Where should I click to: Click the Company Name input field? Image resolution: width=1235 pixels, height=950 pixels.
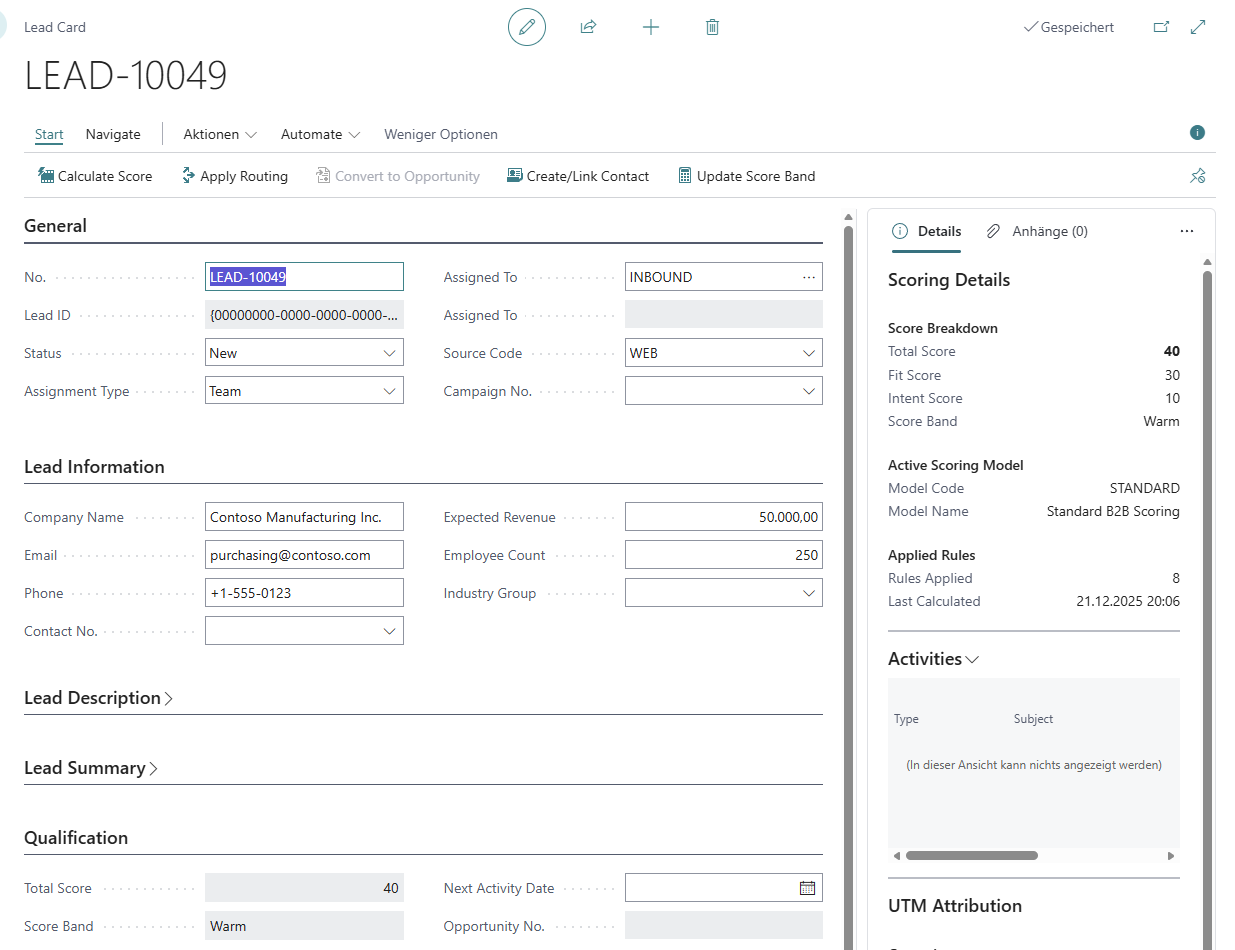(x=304, y=517)
